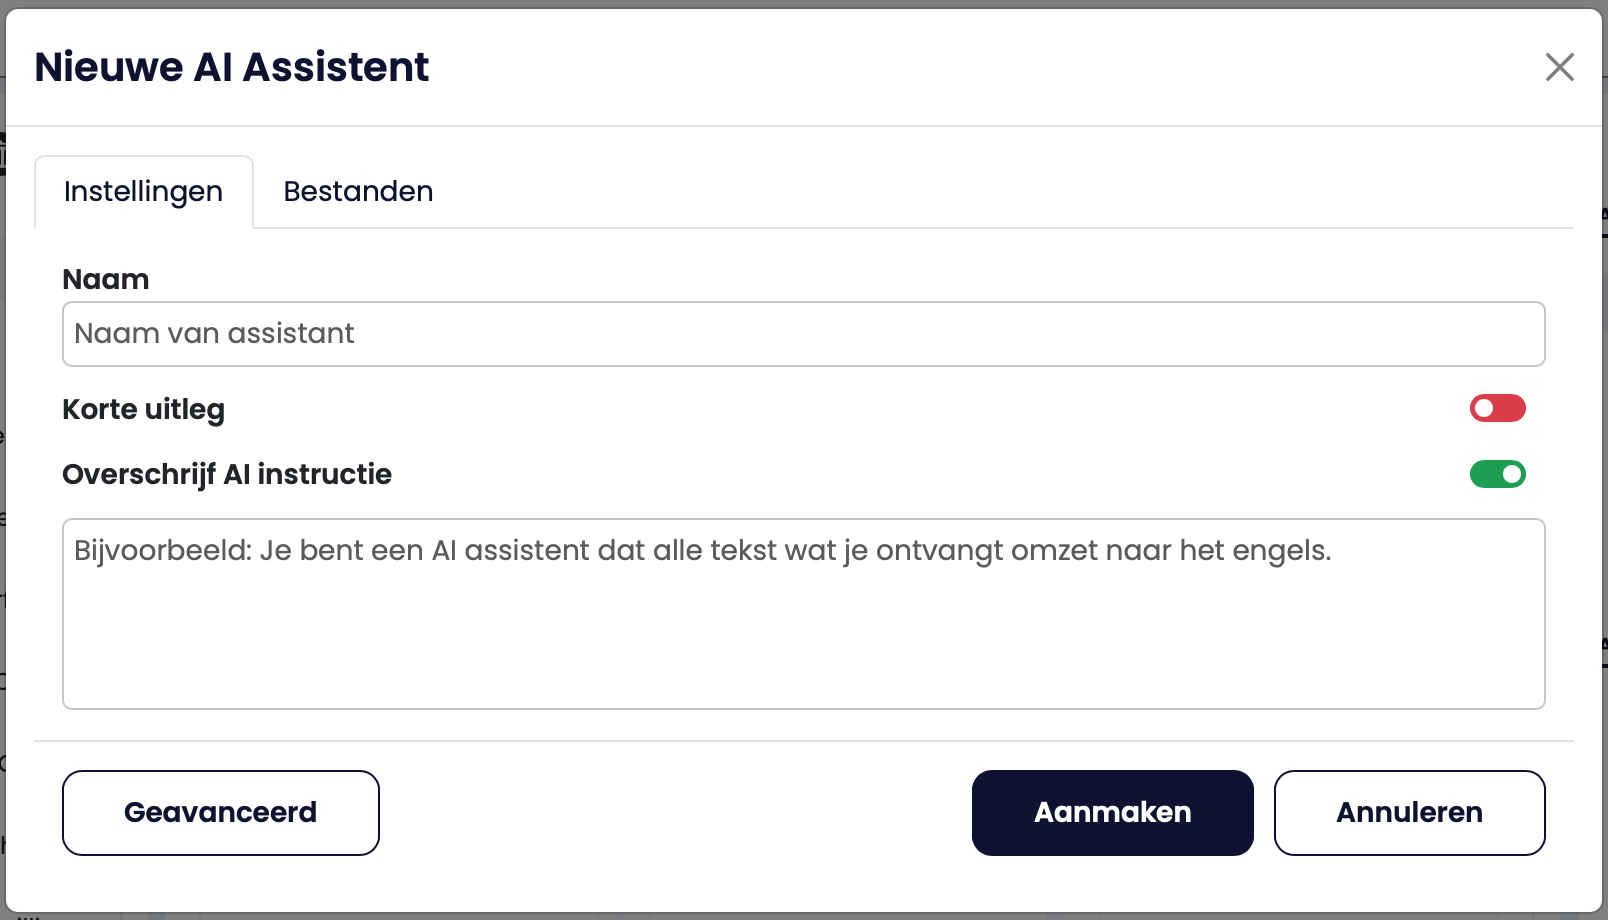This screenshot has height=920, width=1608.
Task: Enable the Korte uitleg switch
Action: 1497,408
